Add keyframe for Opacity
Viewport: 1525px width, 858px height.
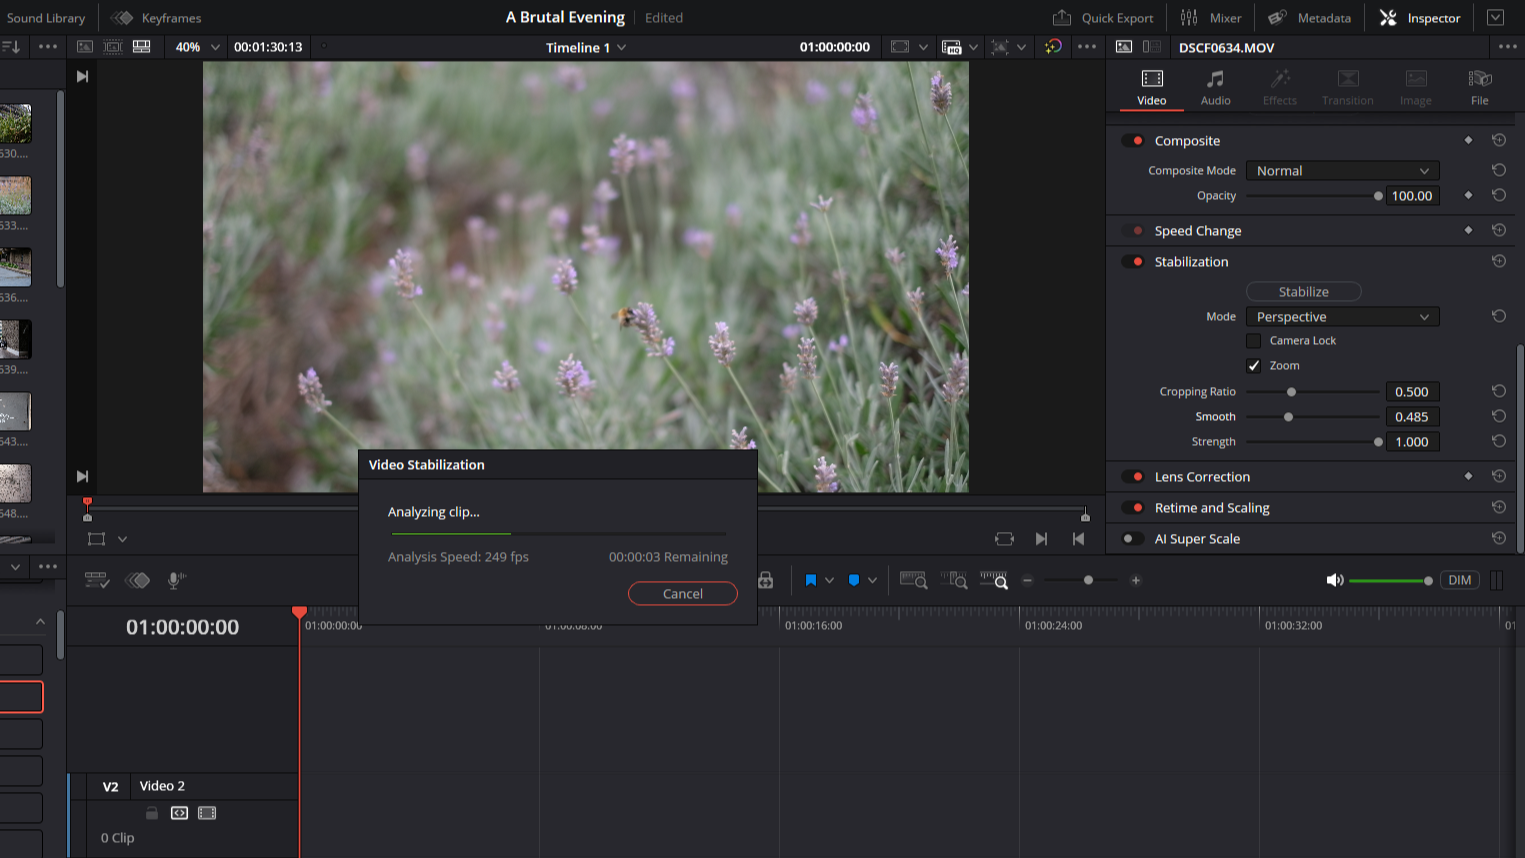pyautogui.click(x=1468, y=195)
